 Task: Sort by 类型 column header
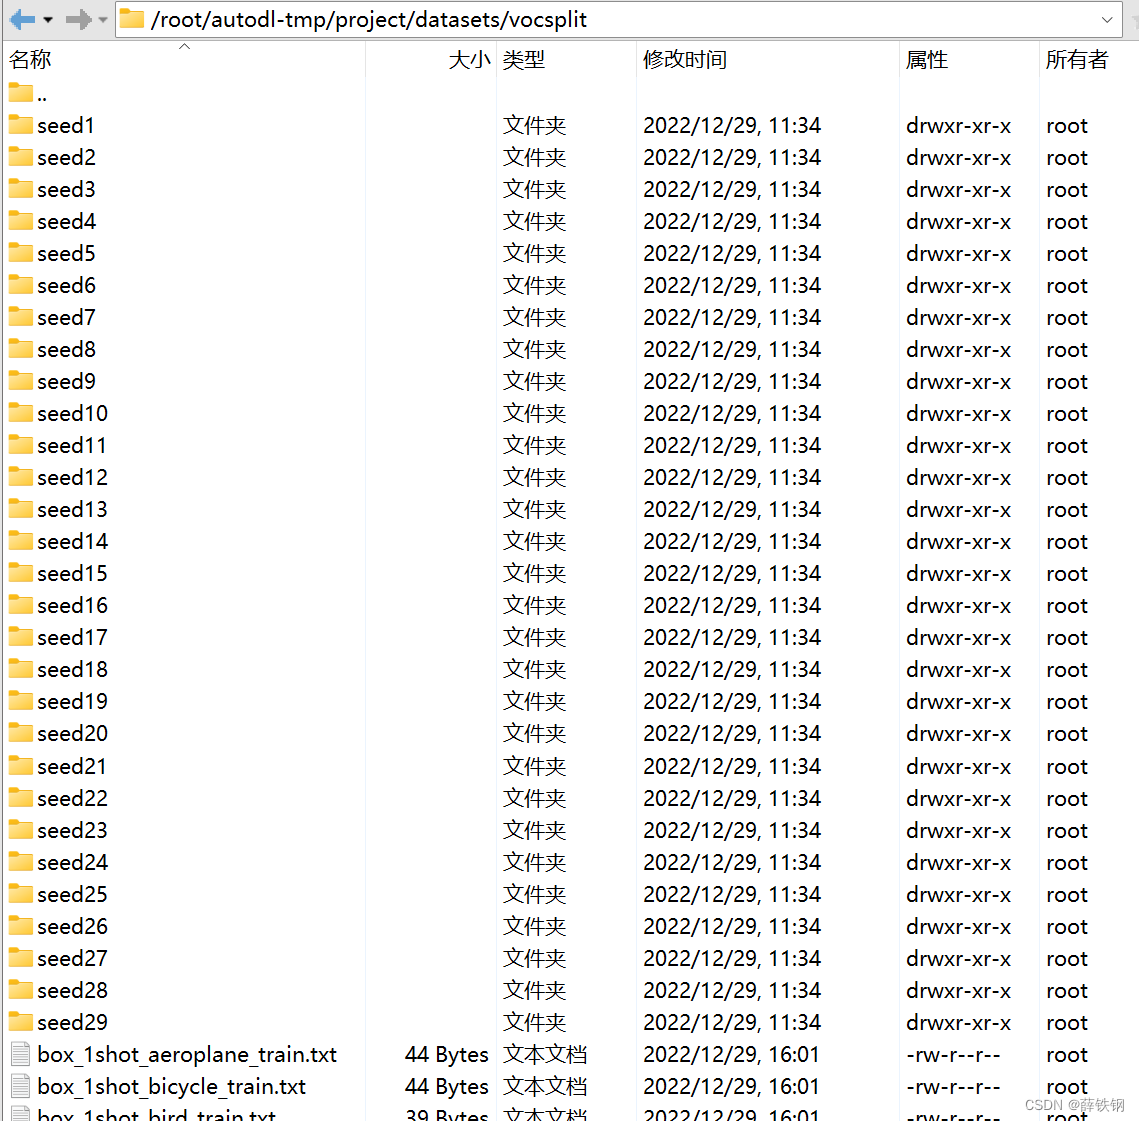tap(567, 60)
